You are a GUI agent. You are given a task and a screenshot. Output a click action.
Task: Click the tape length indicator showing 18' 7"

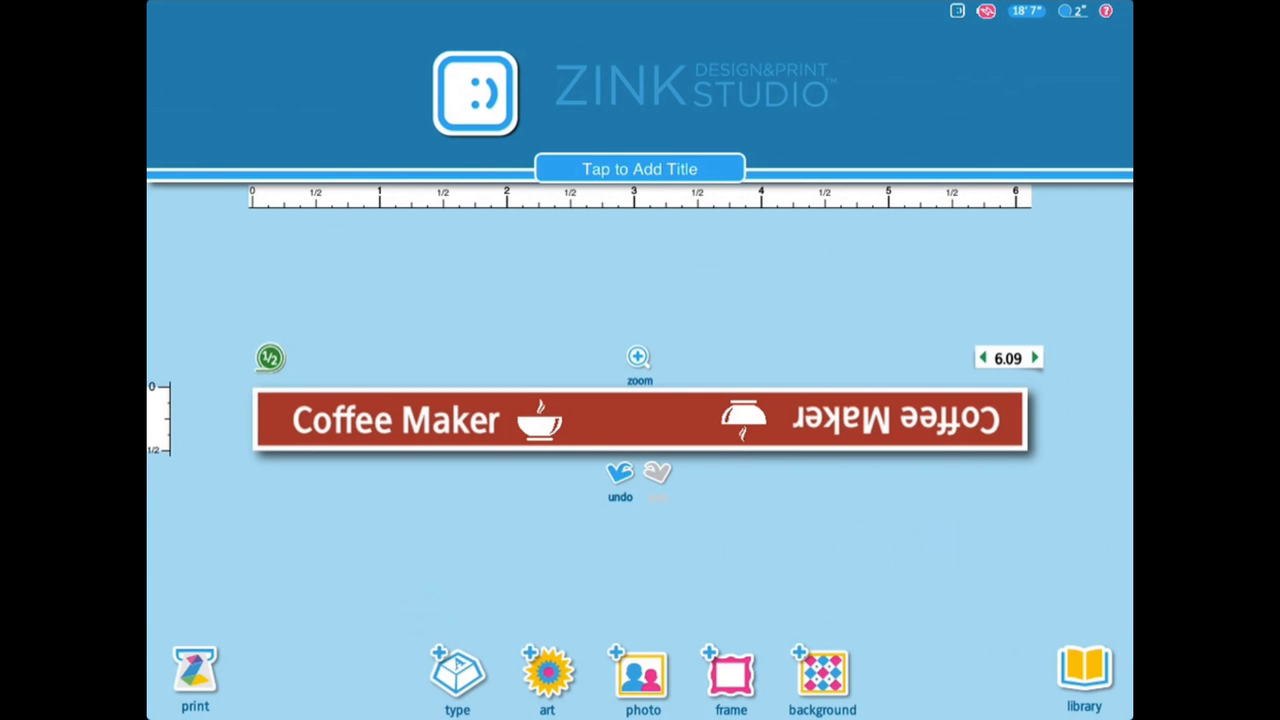pos(1026,11)
